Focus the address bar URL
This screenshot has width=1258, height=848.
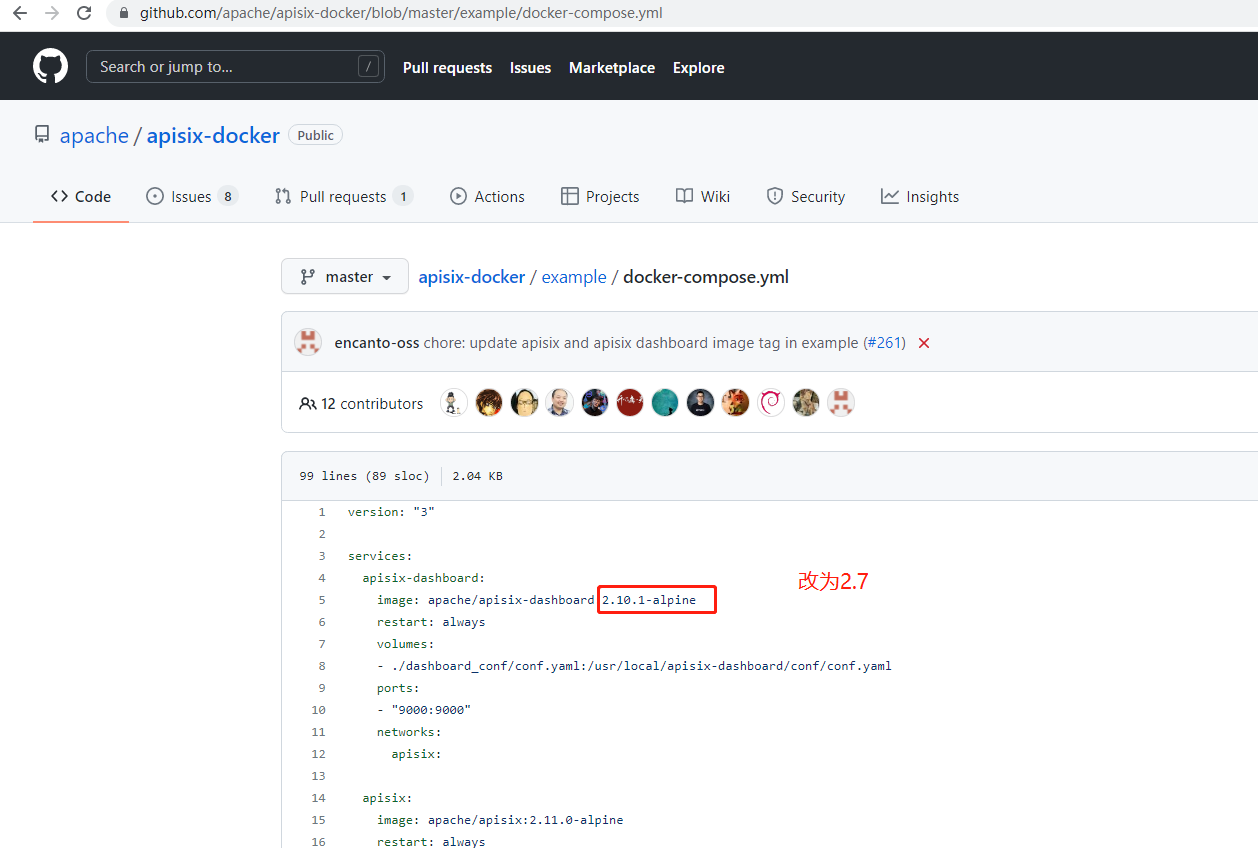[x=400, y=14]
